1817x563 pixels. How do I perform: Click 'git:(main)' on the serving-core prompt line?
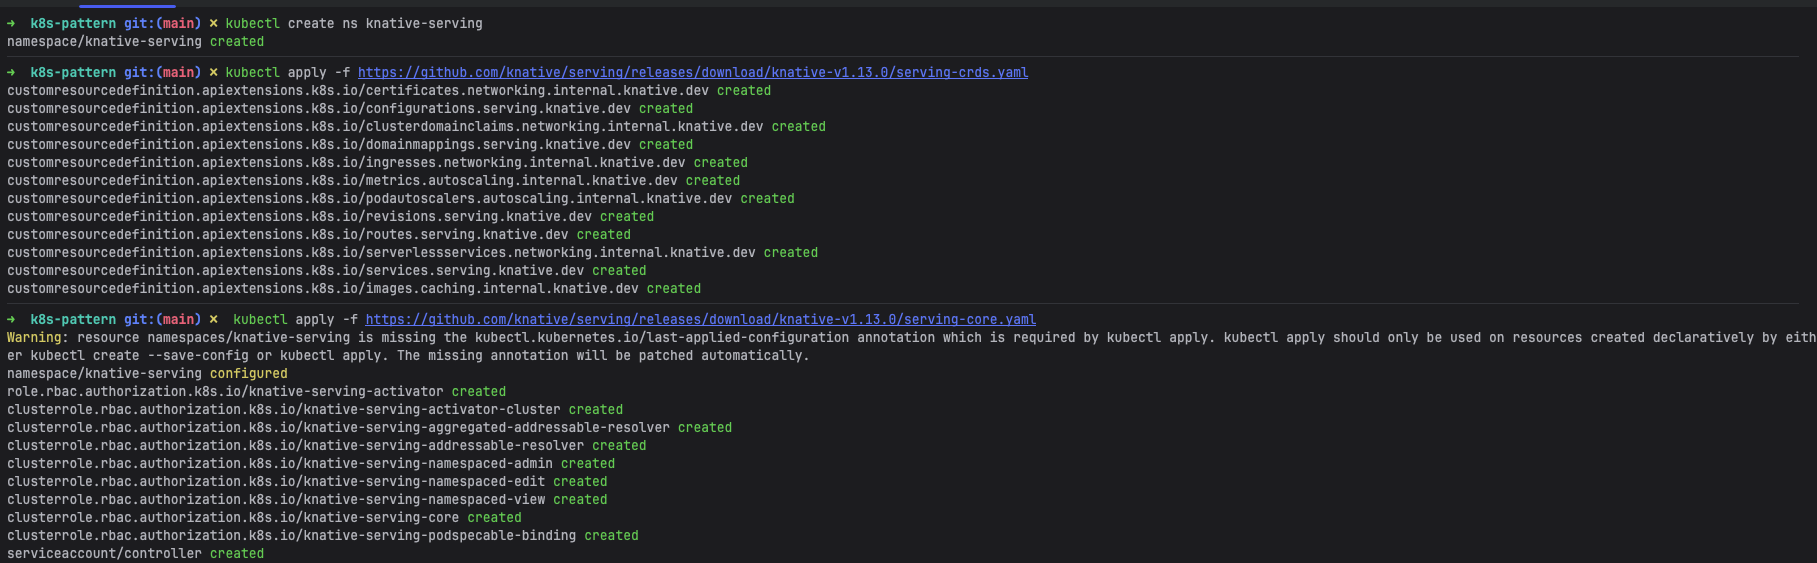(163, 319)
